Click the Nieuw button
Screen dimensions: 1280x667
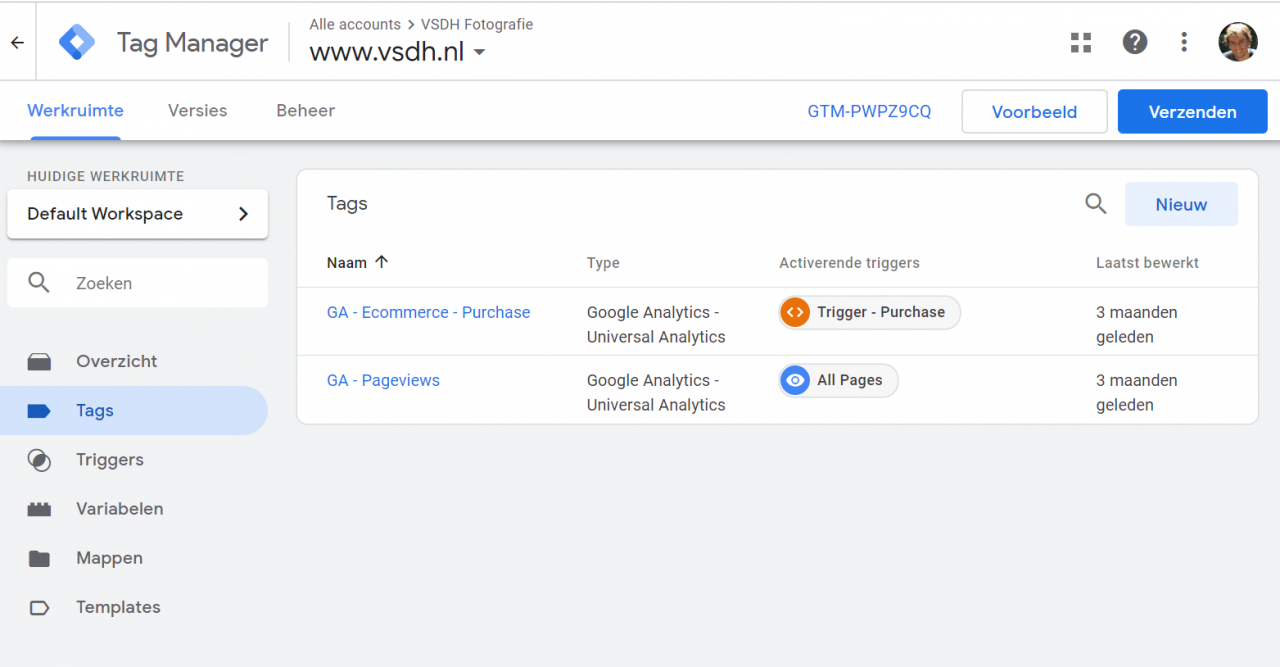1181,204
